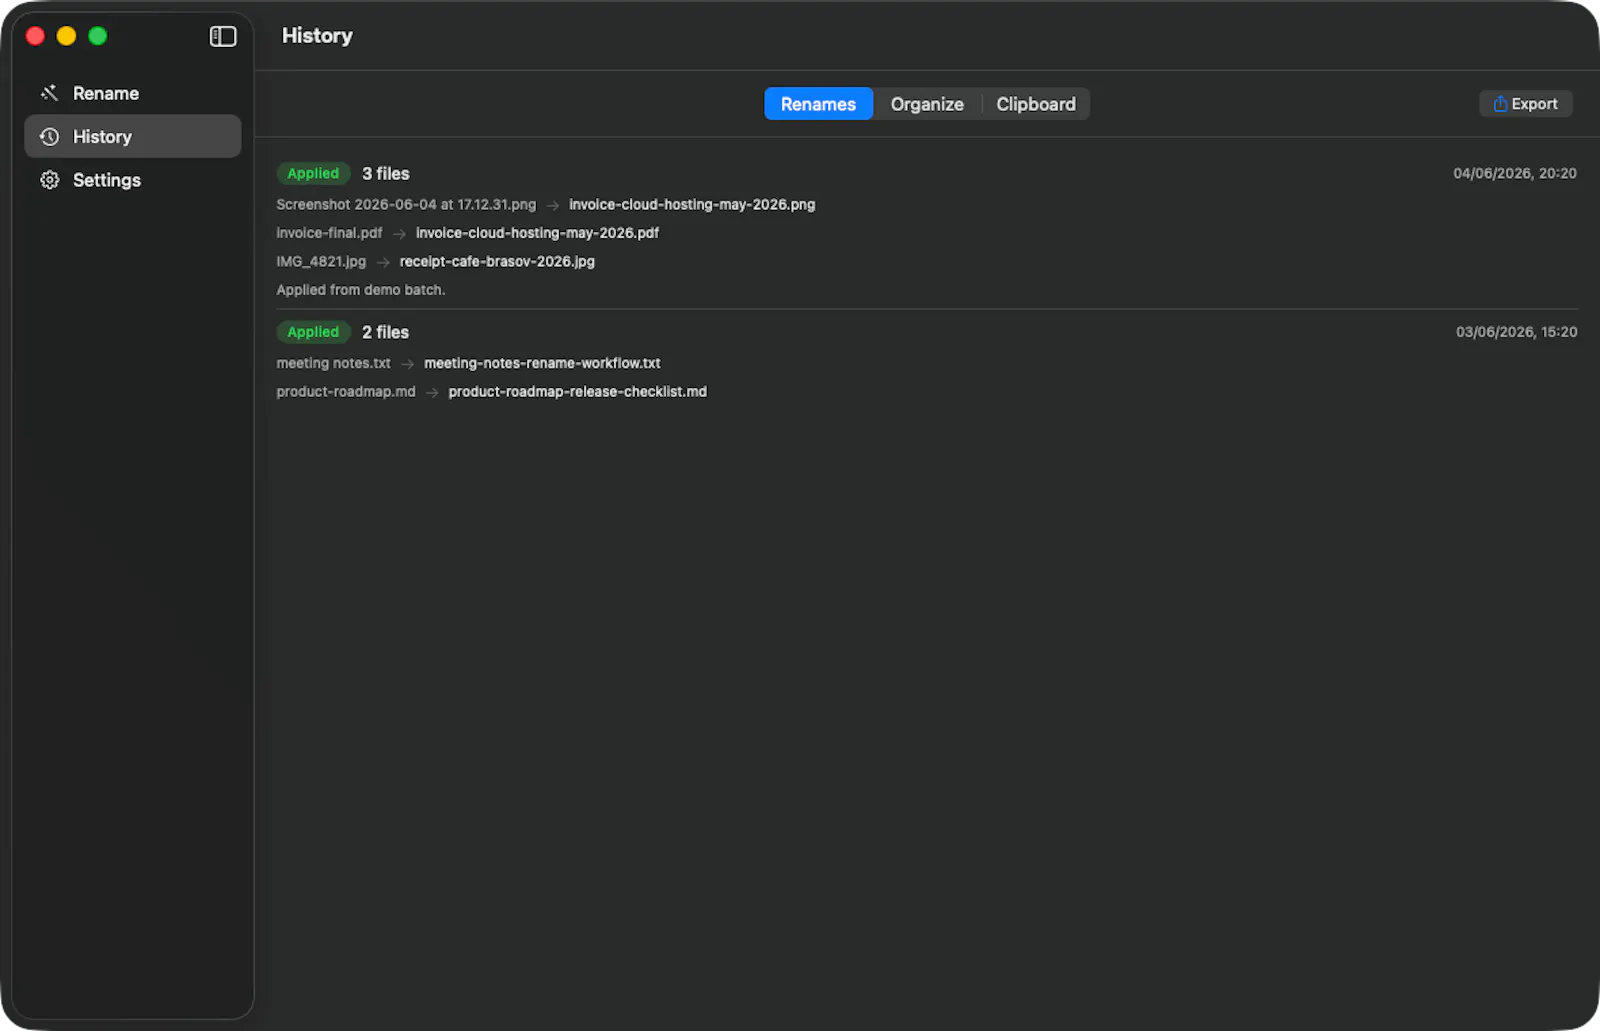The image size is (1600, 1031).
Task: Click original name invoice-final.pdf
Action: coord(329,233)
